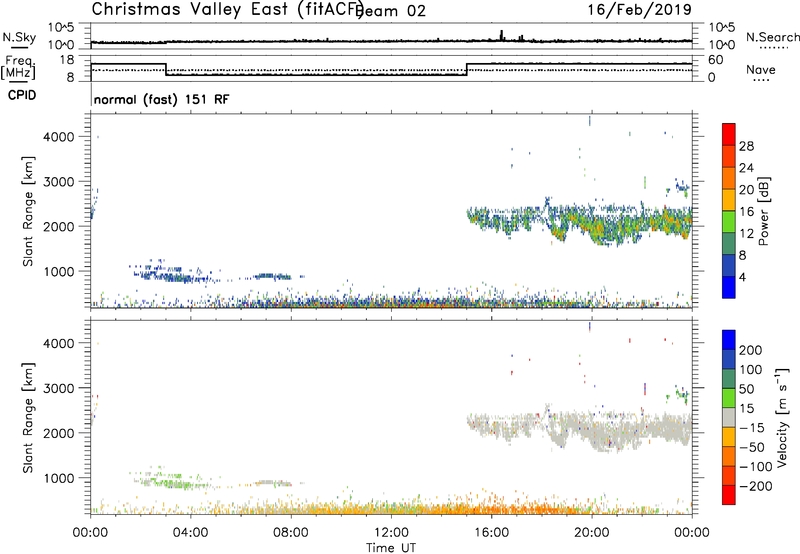800x554 pixels.
Task: Click the 'N.Search' legend label
Action: point(772,37)
